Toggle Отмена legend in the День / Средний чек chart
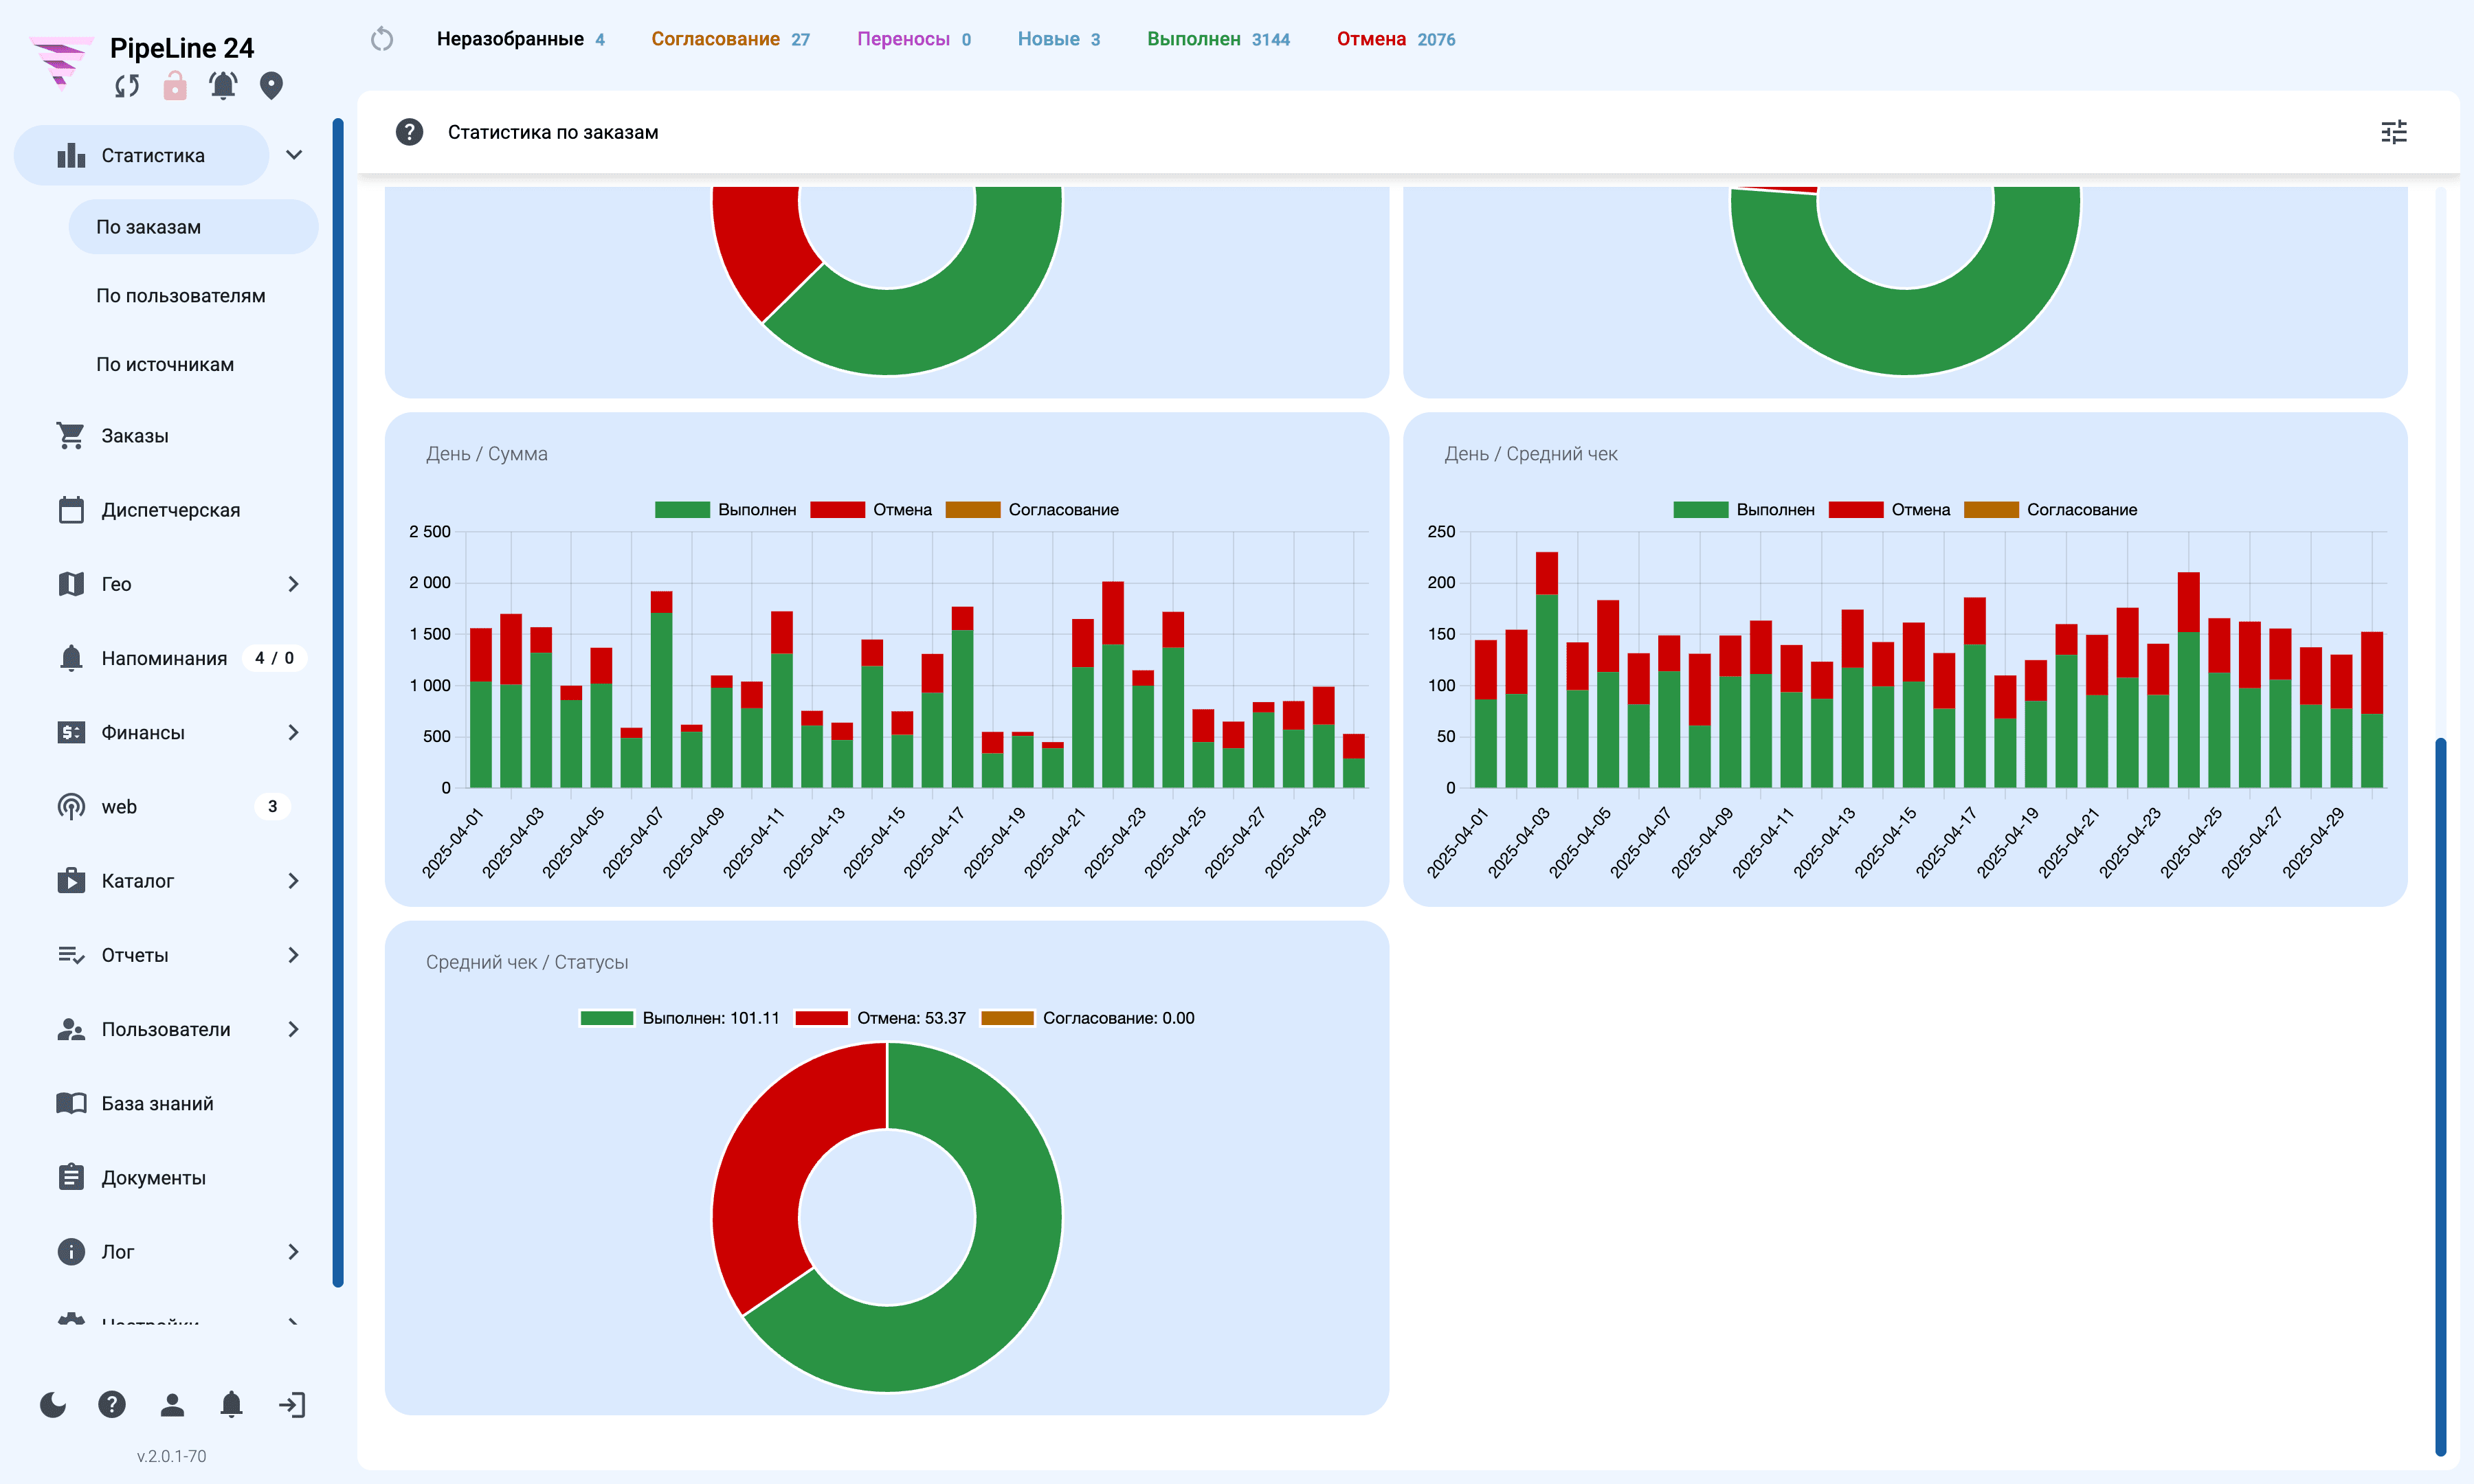This screenshot has height=1484, width=2474. pyautogui.click(x=1889, y=510)
